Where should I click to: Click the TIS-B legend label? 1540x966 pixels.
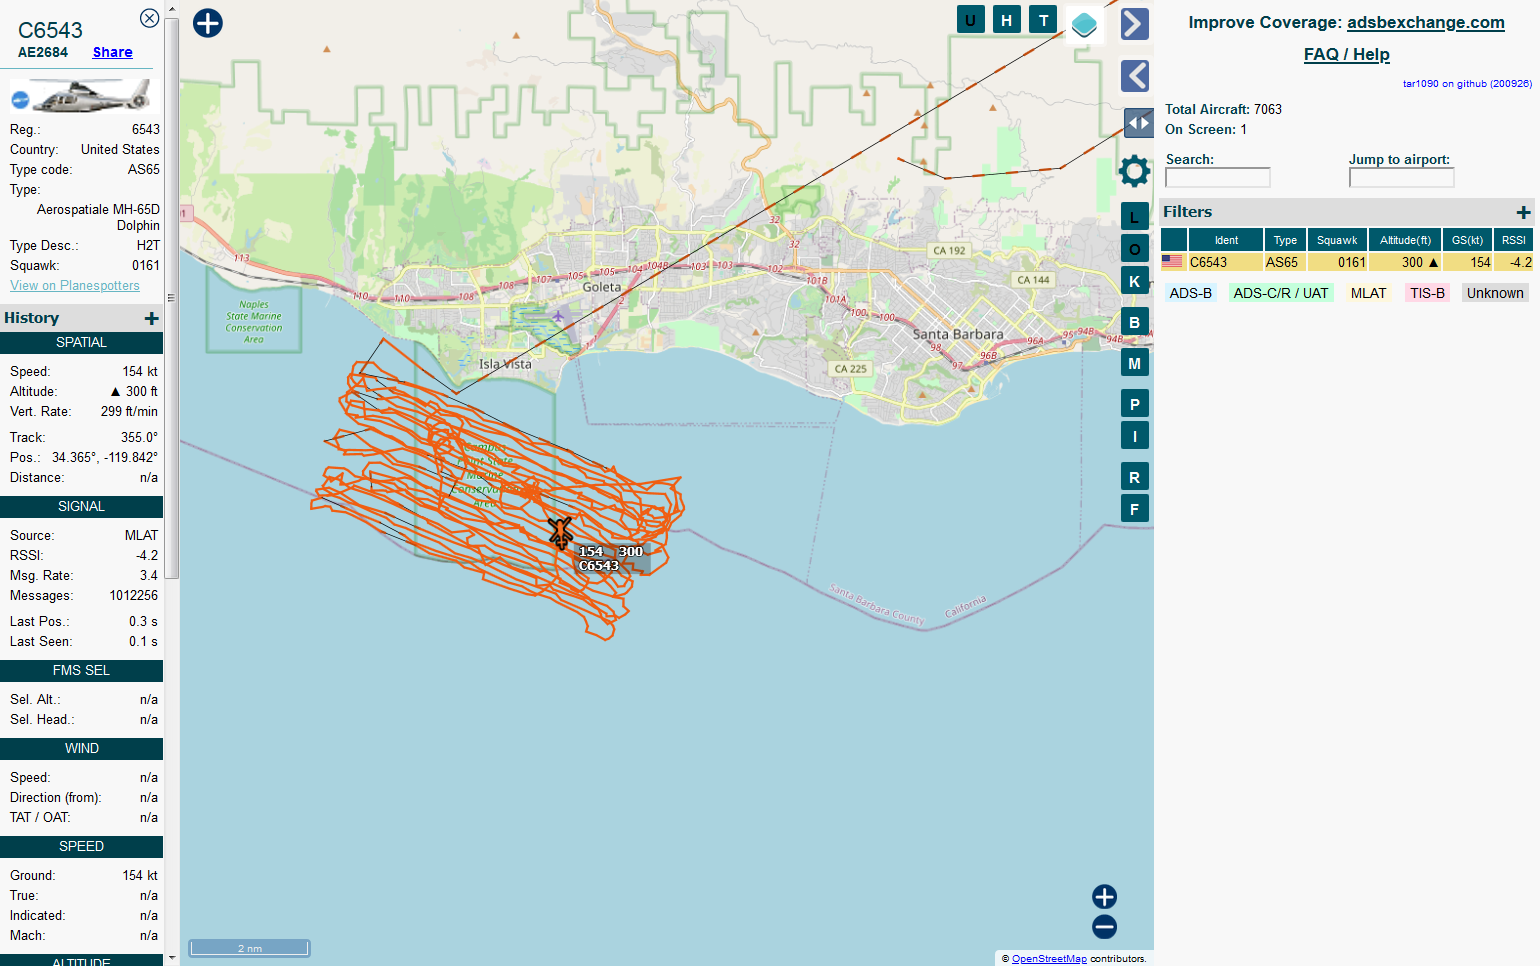coord(1427,293)
